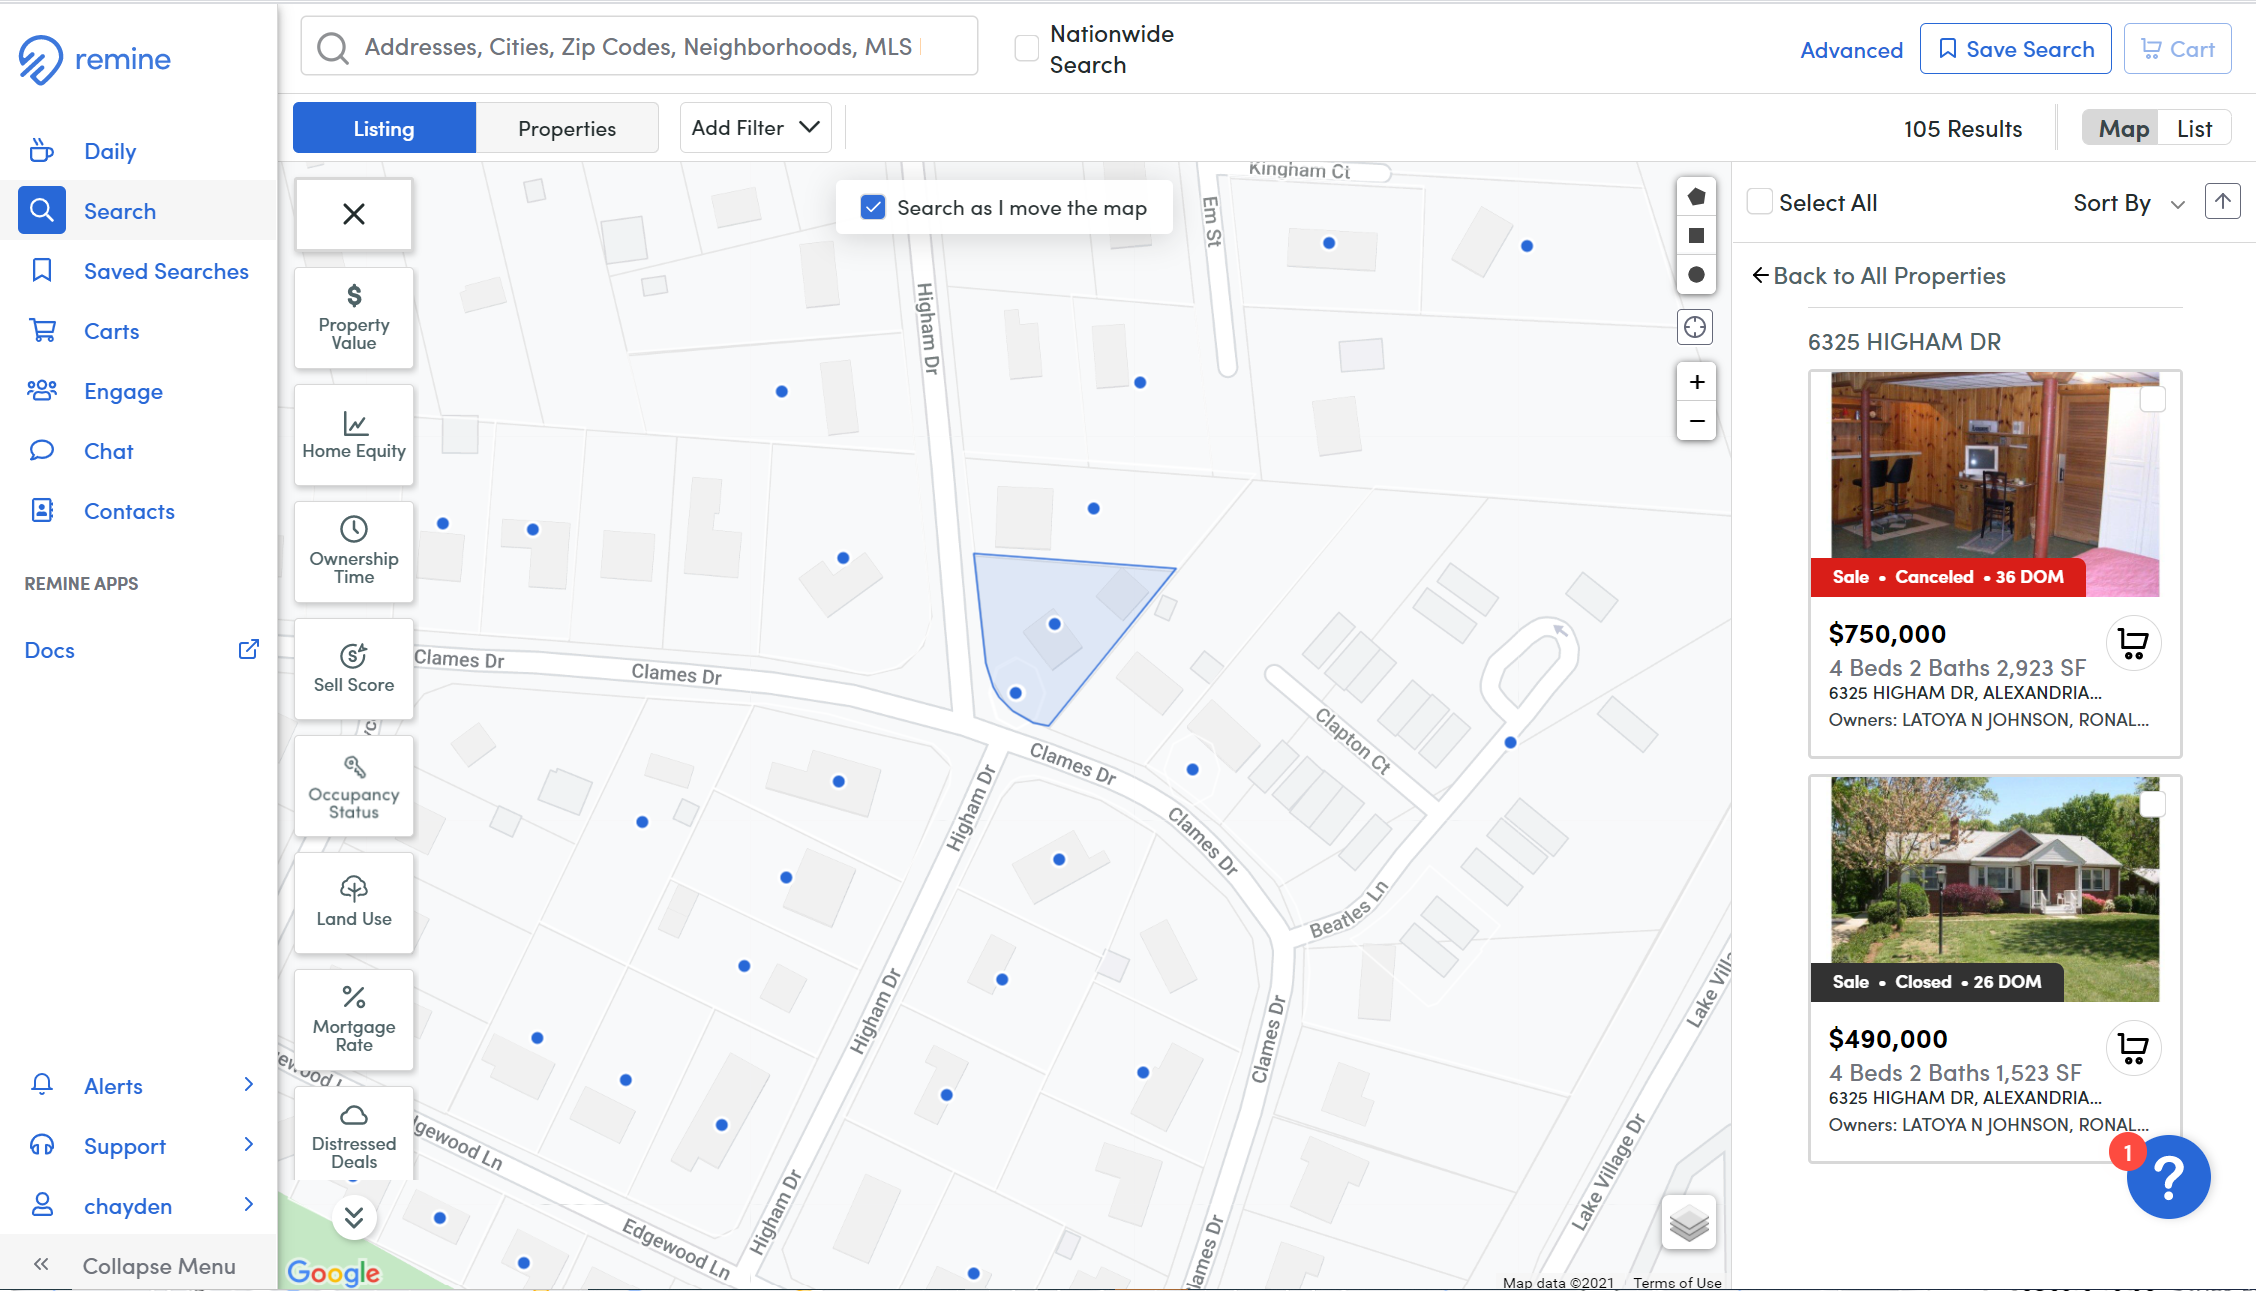
Task: Expand the chayden account menu
Action: point(140,1206)
